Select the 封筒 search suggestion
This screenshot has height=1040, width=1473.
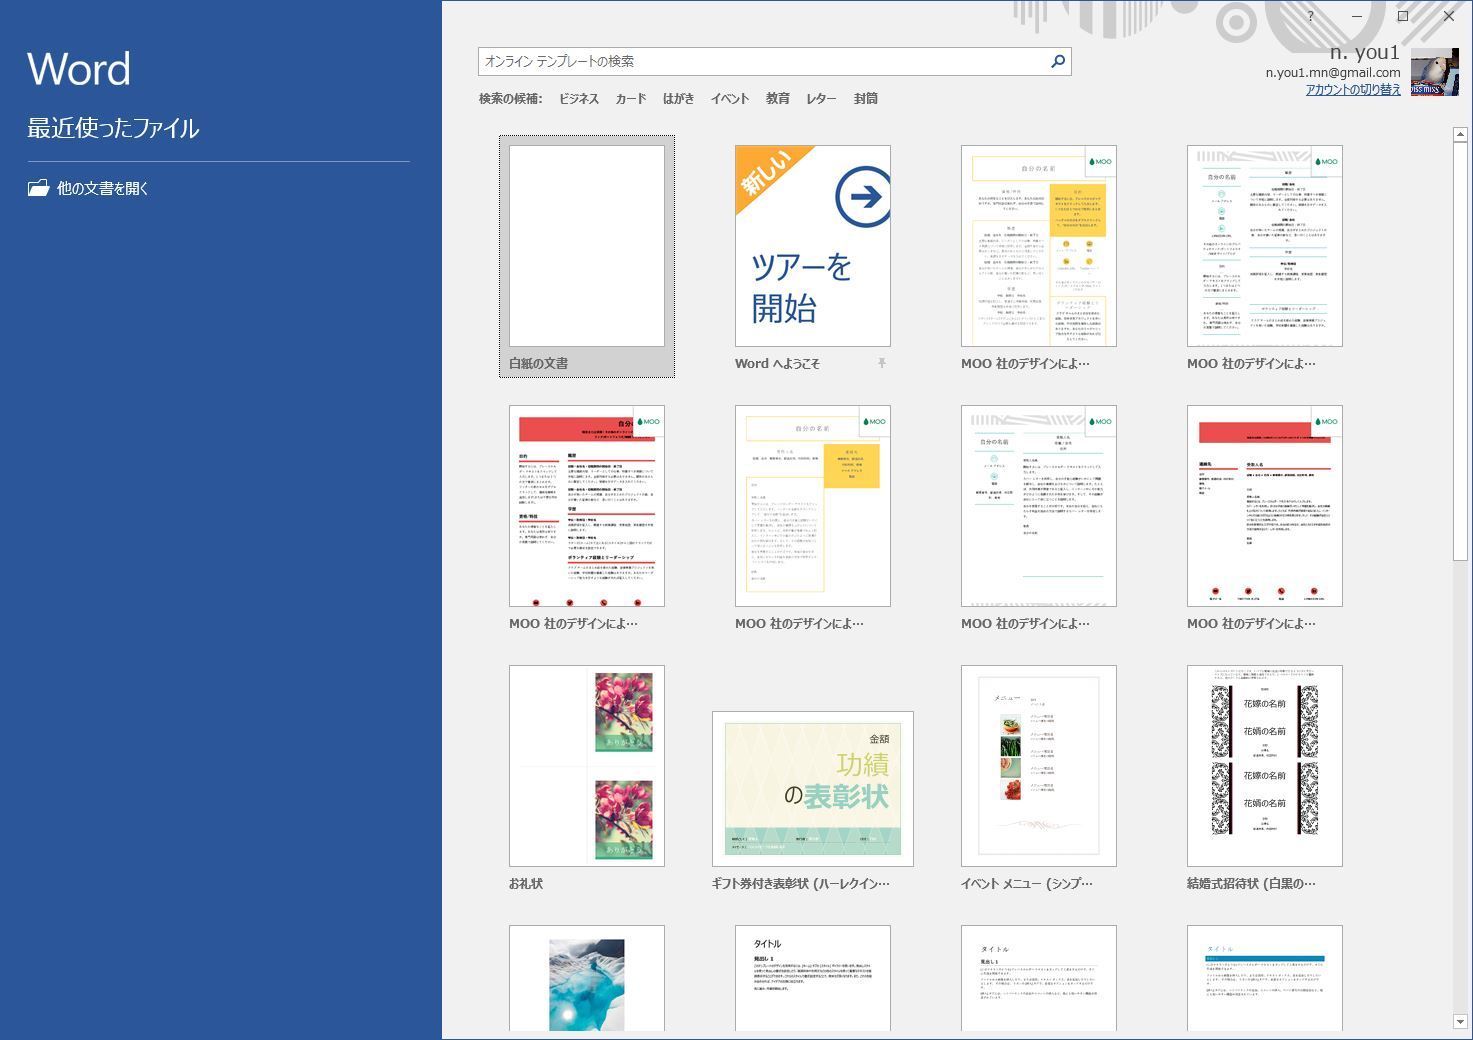[865, 98]
